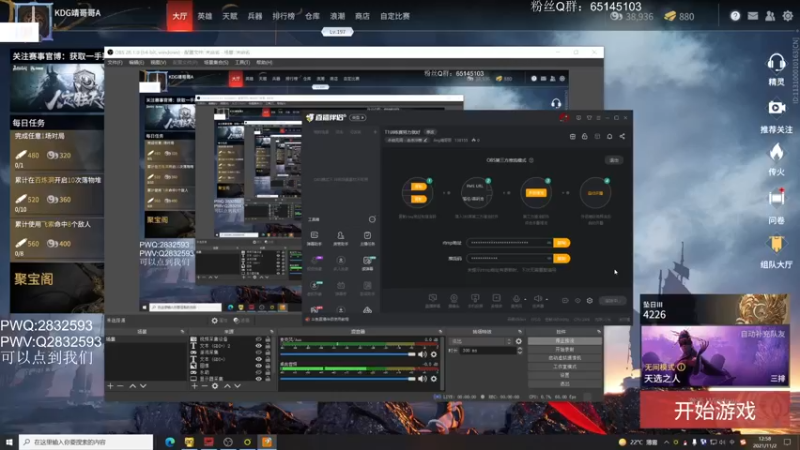Viewport: 800px width, 450px height.
Task: Click 停止推流 in OBS controls
Action: [564, 341]
